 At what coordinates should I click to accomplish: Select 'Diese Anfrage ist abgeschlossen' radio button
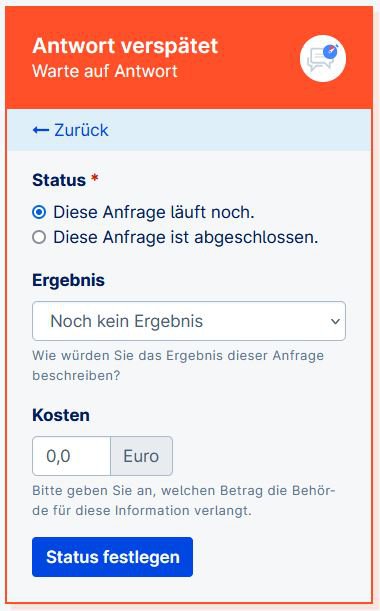coord(39,237)
